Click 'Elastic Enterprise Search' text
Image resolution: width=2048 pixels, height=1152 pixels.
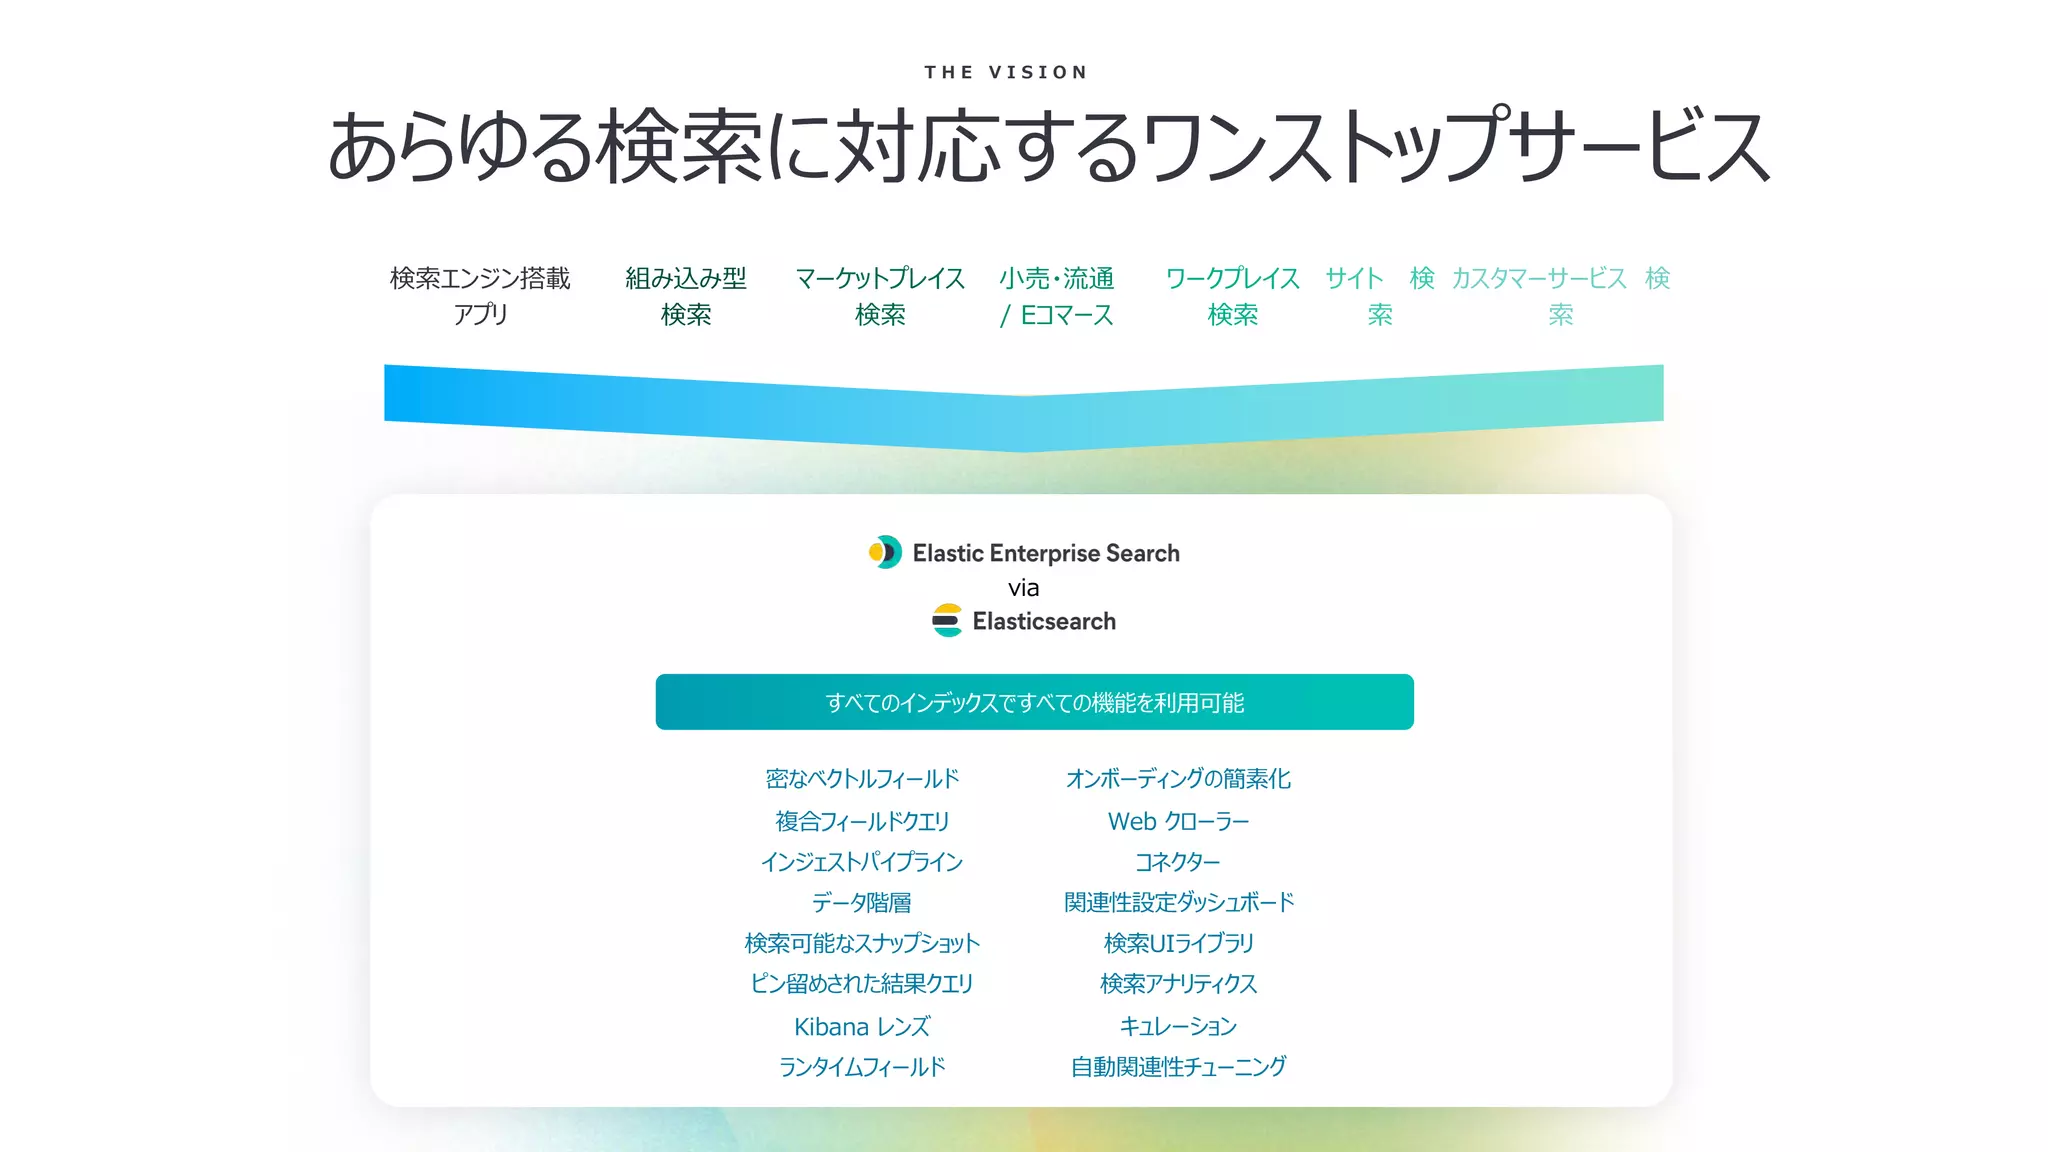(x=1046, y=553)
